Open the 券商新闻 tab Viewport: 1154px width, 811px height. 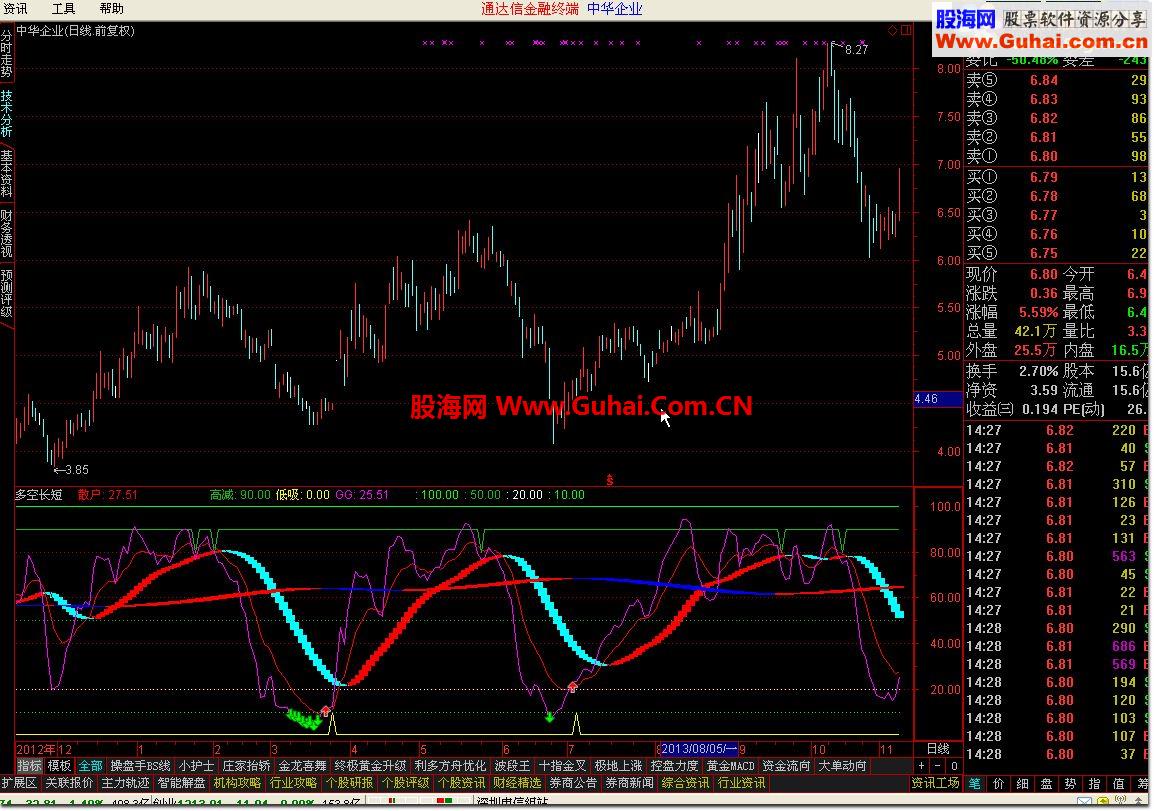(x=629, y=783)
